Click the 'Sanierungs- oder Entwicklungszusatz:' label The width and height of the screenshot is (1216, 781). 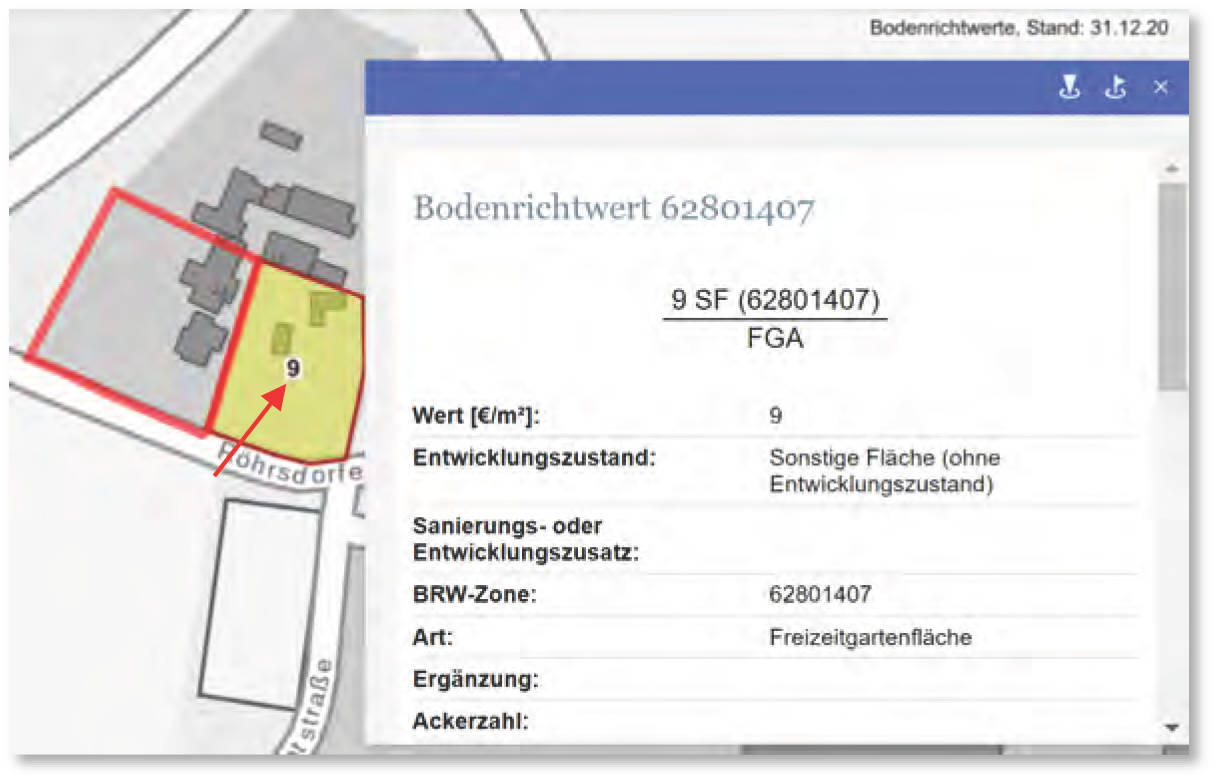click(x=526, y=538)
